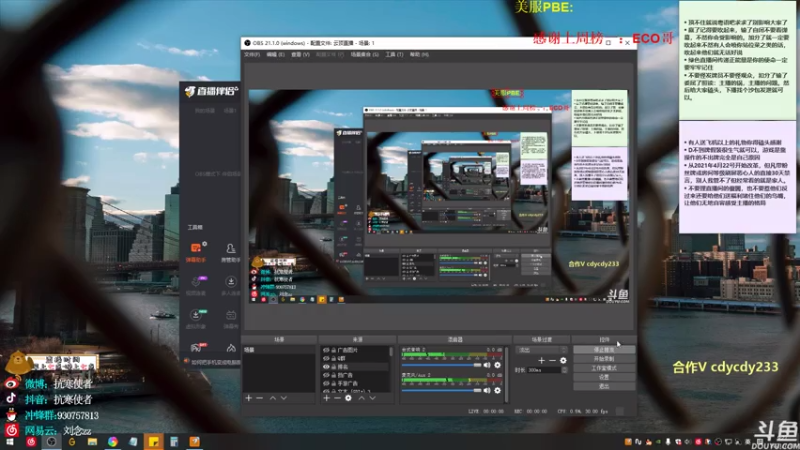
Task: Remove the selected scene with the minus icon
Action: tap(260, 398)
